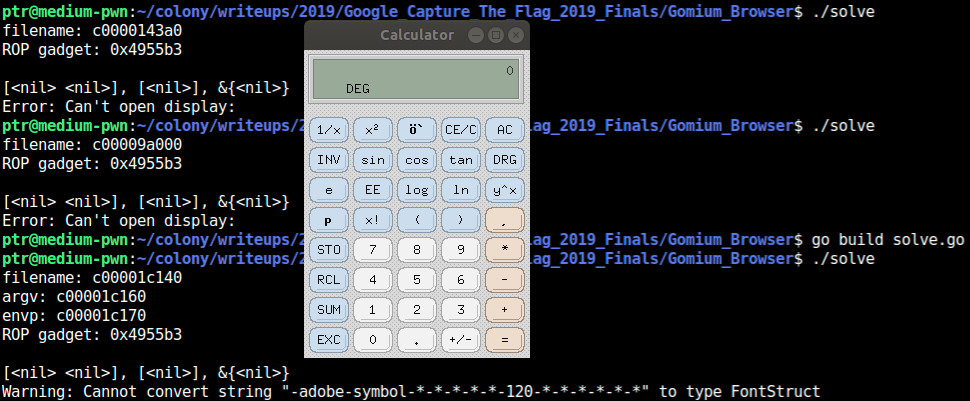Click the 'go build solve.go' command
This screenshot has width=970, height=401.
tap(888, 240)
